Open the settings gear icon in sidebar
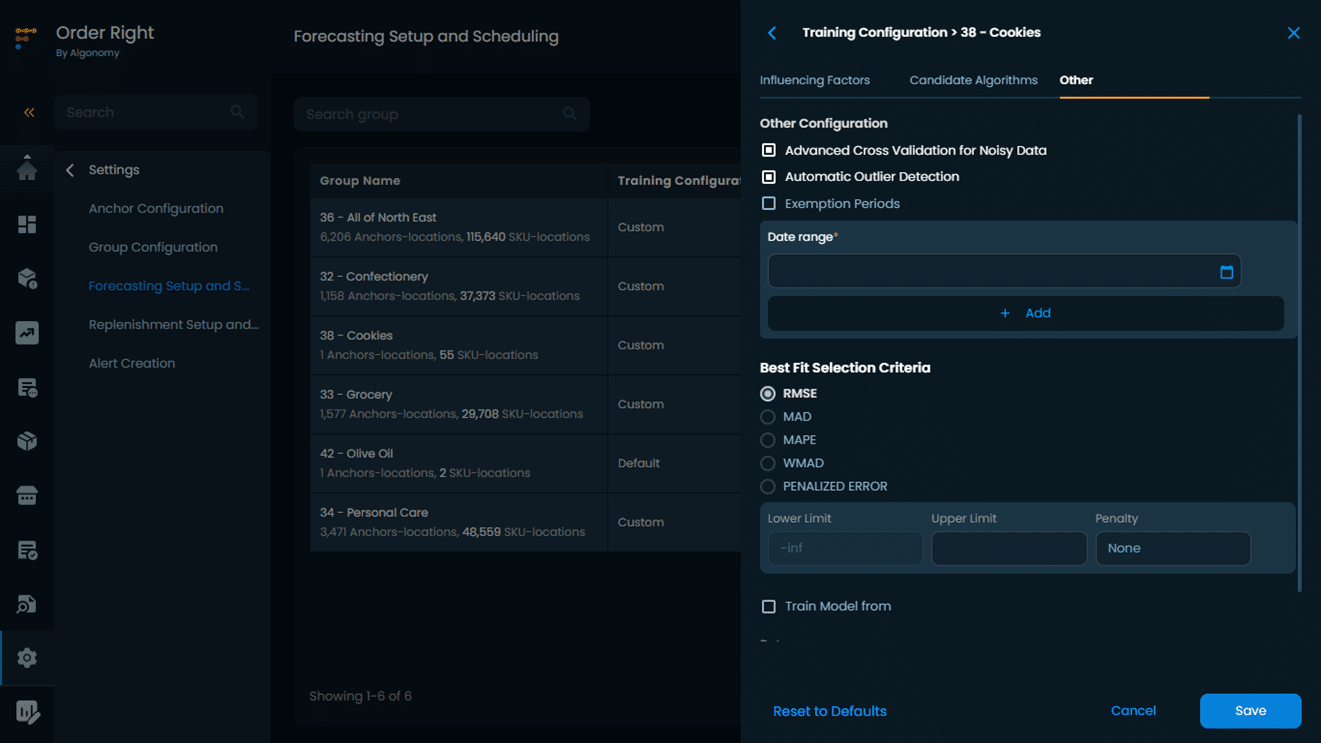The image size is (1321, 743). point(27,658)
